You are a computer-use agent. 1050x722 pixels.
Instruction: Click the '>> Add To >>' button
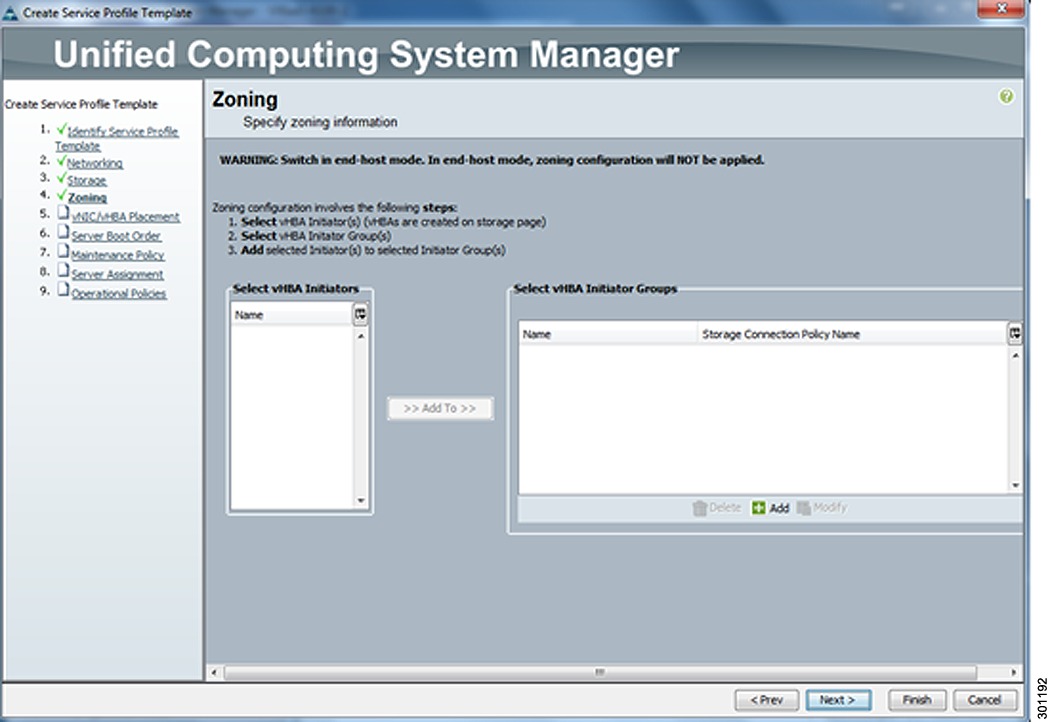pos(440,408)
